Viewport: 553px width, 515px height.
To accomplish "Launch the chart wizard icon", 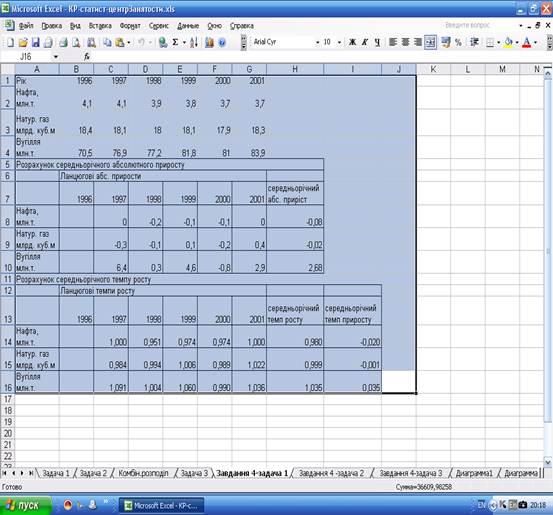I will (209, 42).
